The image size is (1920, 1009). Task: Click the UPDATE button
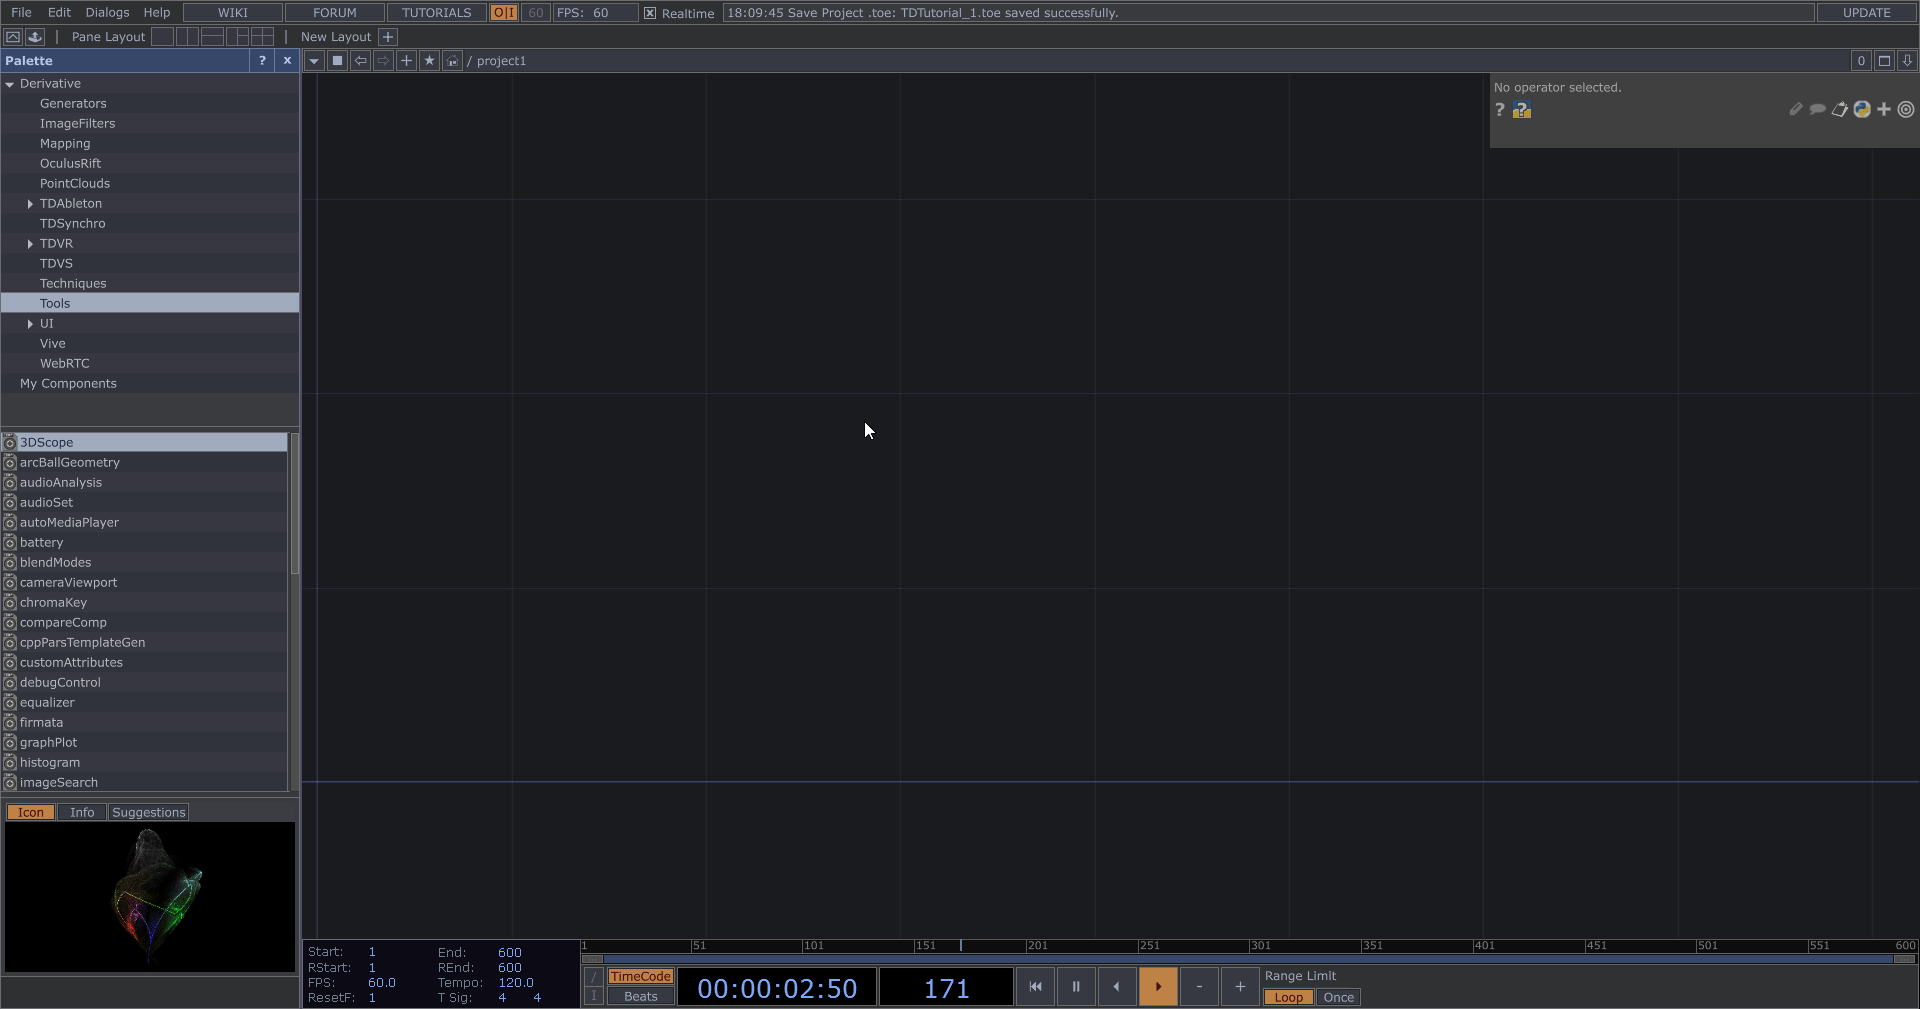[x=1866, y=12]
